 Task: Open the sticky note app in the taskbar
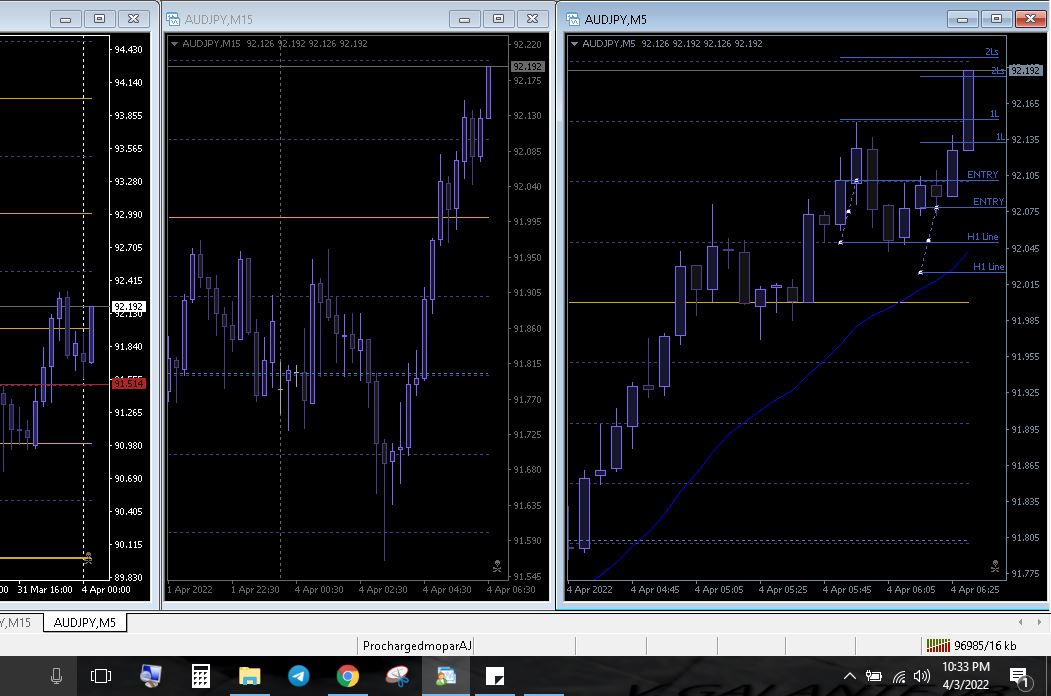[495, 676]
